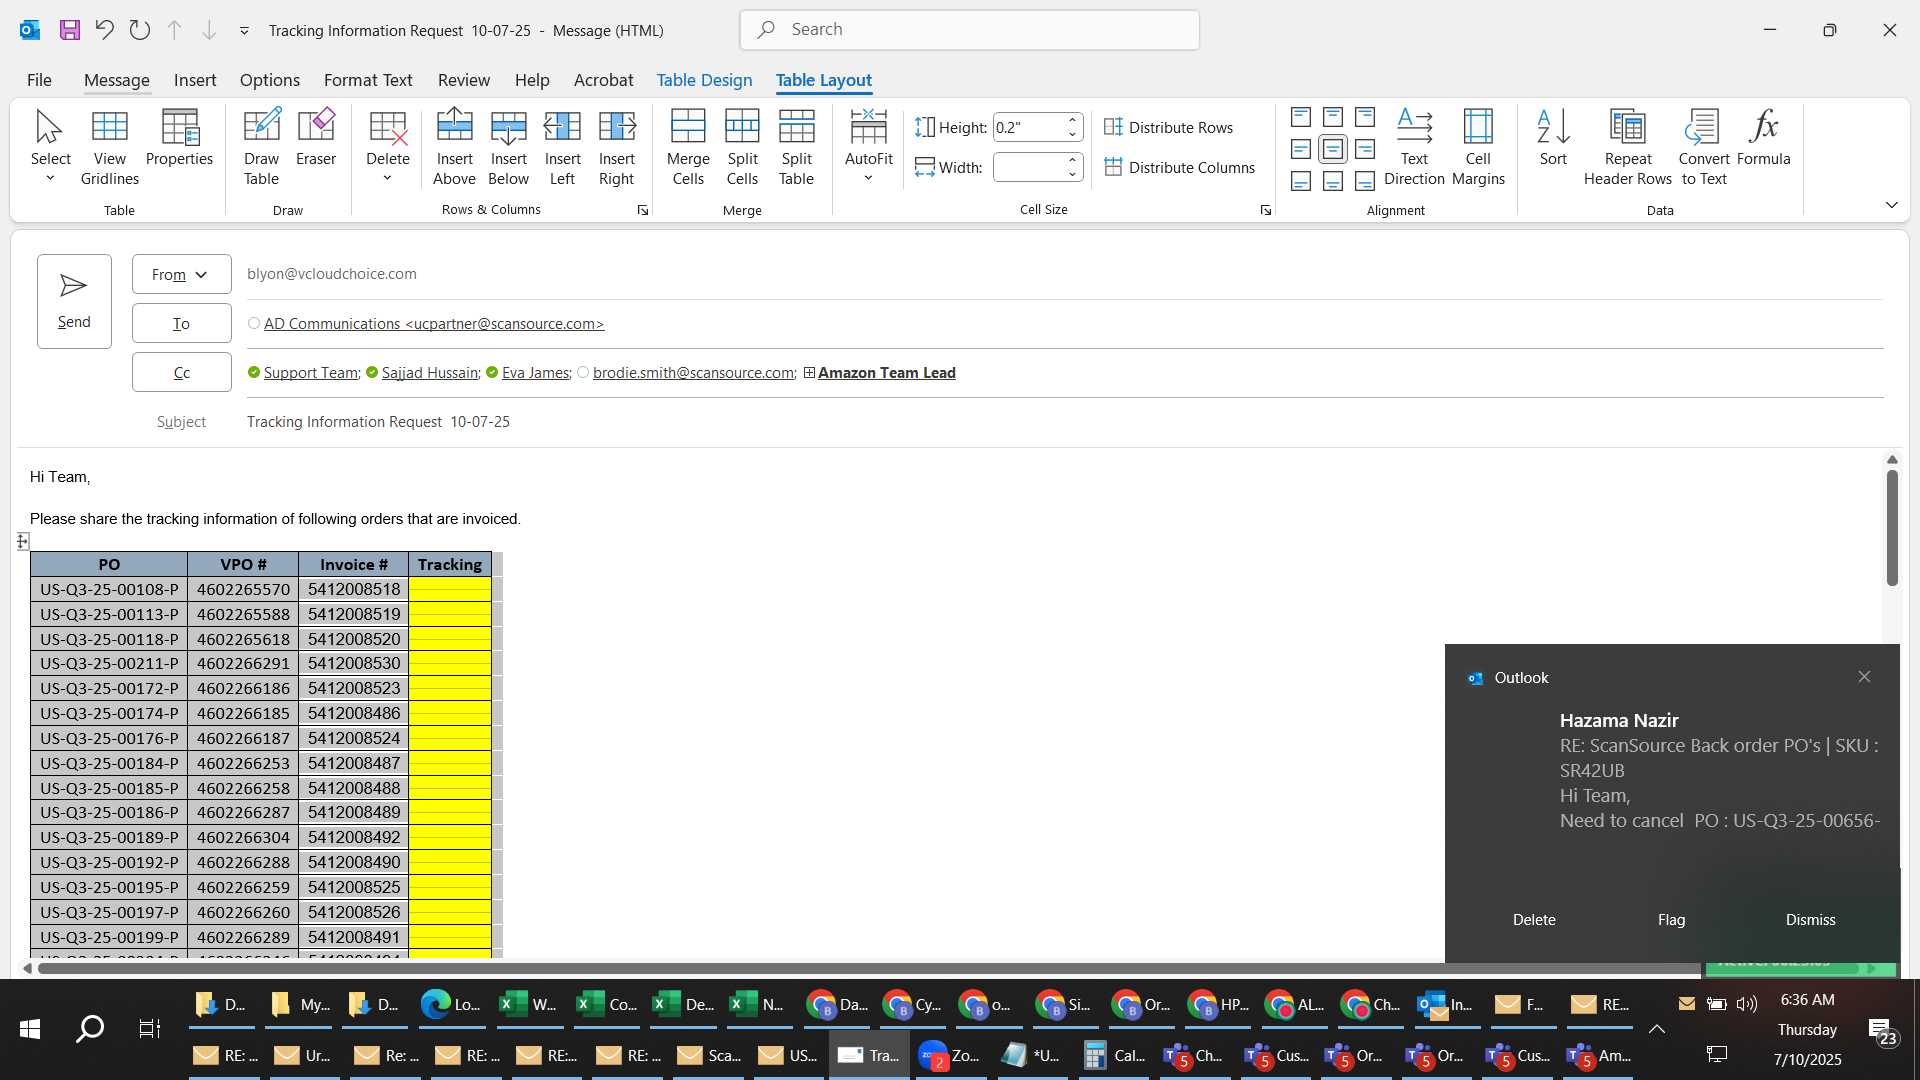Decrease column Width with down stepper
Image resolution: width=1920 pixels, height=1080 pixels.
tap(1072, 175)
